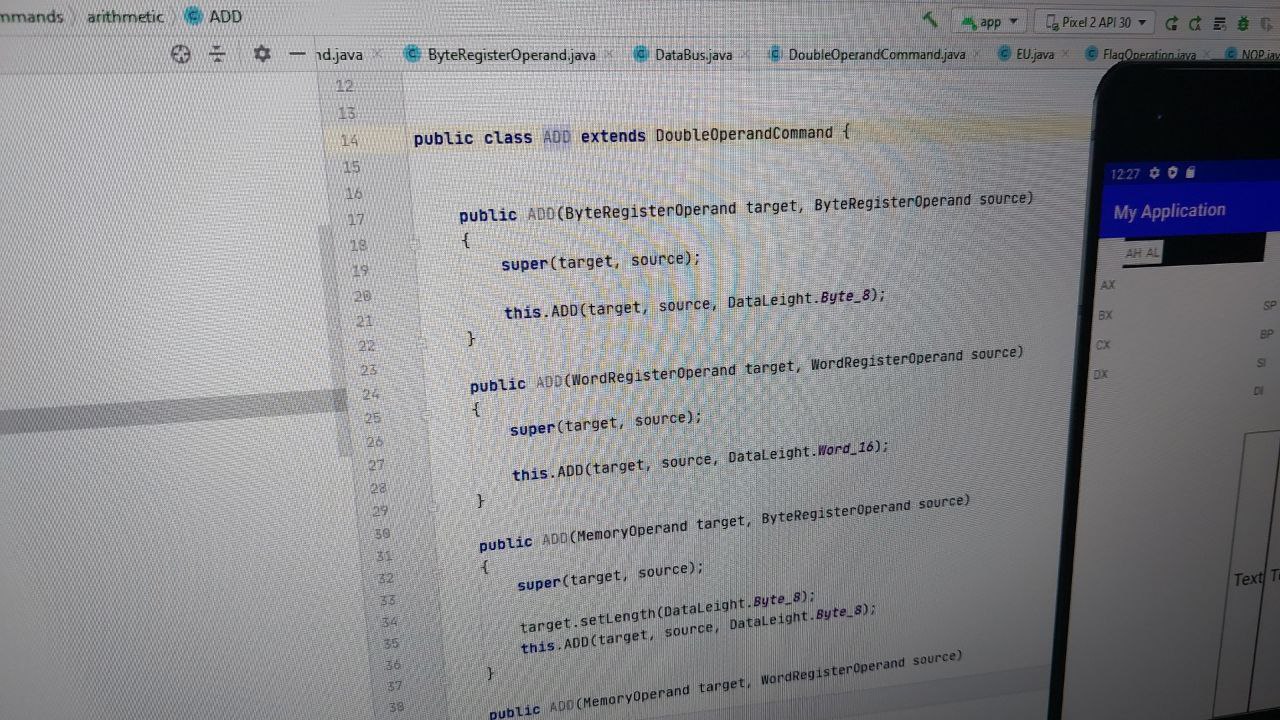Click the settings gear in emulator status bar
Image resolution: width=1280 pixels, height=720 pixels.
click(1154, 173)
